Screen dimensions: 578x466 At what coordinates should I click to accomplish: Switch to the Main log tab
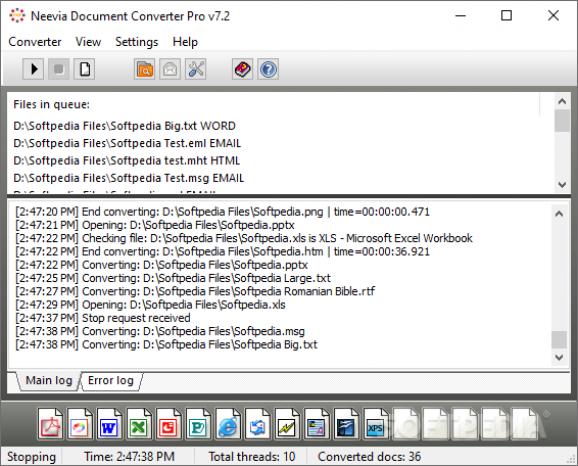[49, 380]
